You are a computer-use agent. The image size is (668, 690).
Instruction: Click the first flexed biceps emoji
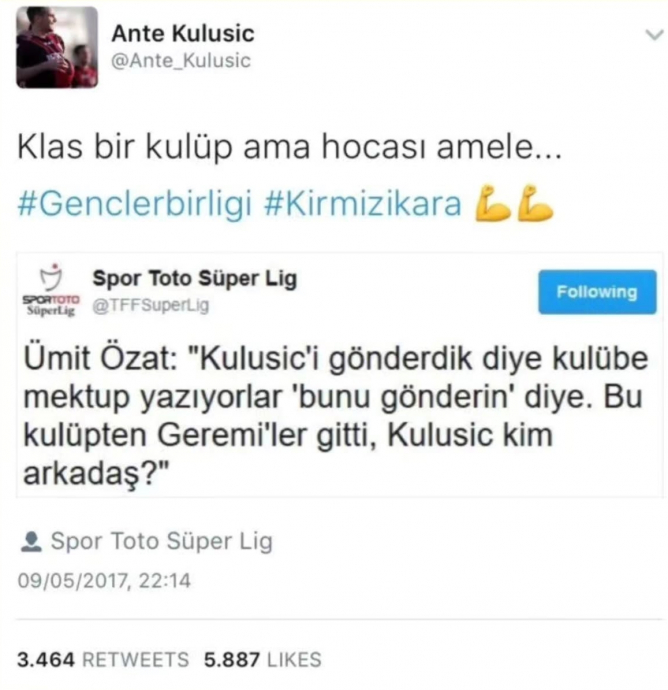(x=492, y=203)
